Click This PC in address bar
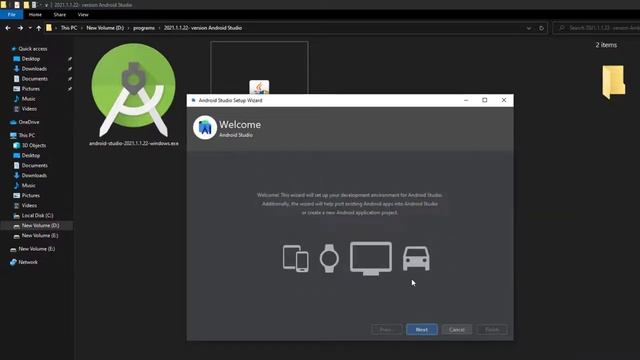The height and width of the screenshot is (360, 640). coord(69,28)
